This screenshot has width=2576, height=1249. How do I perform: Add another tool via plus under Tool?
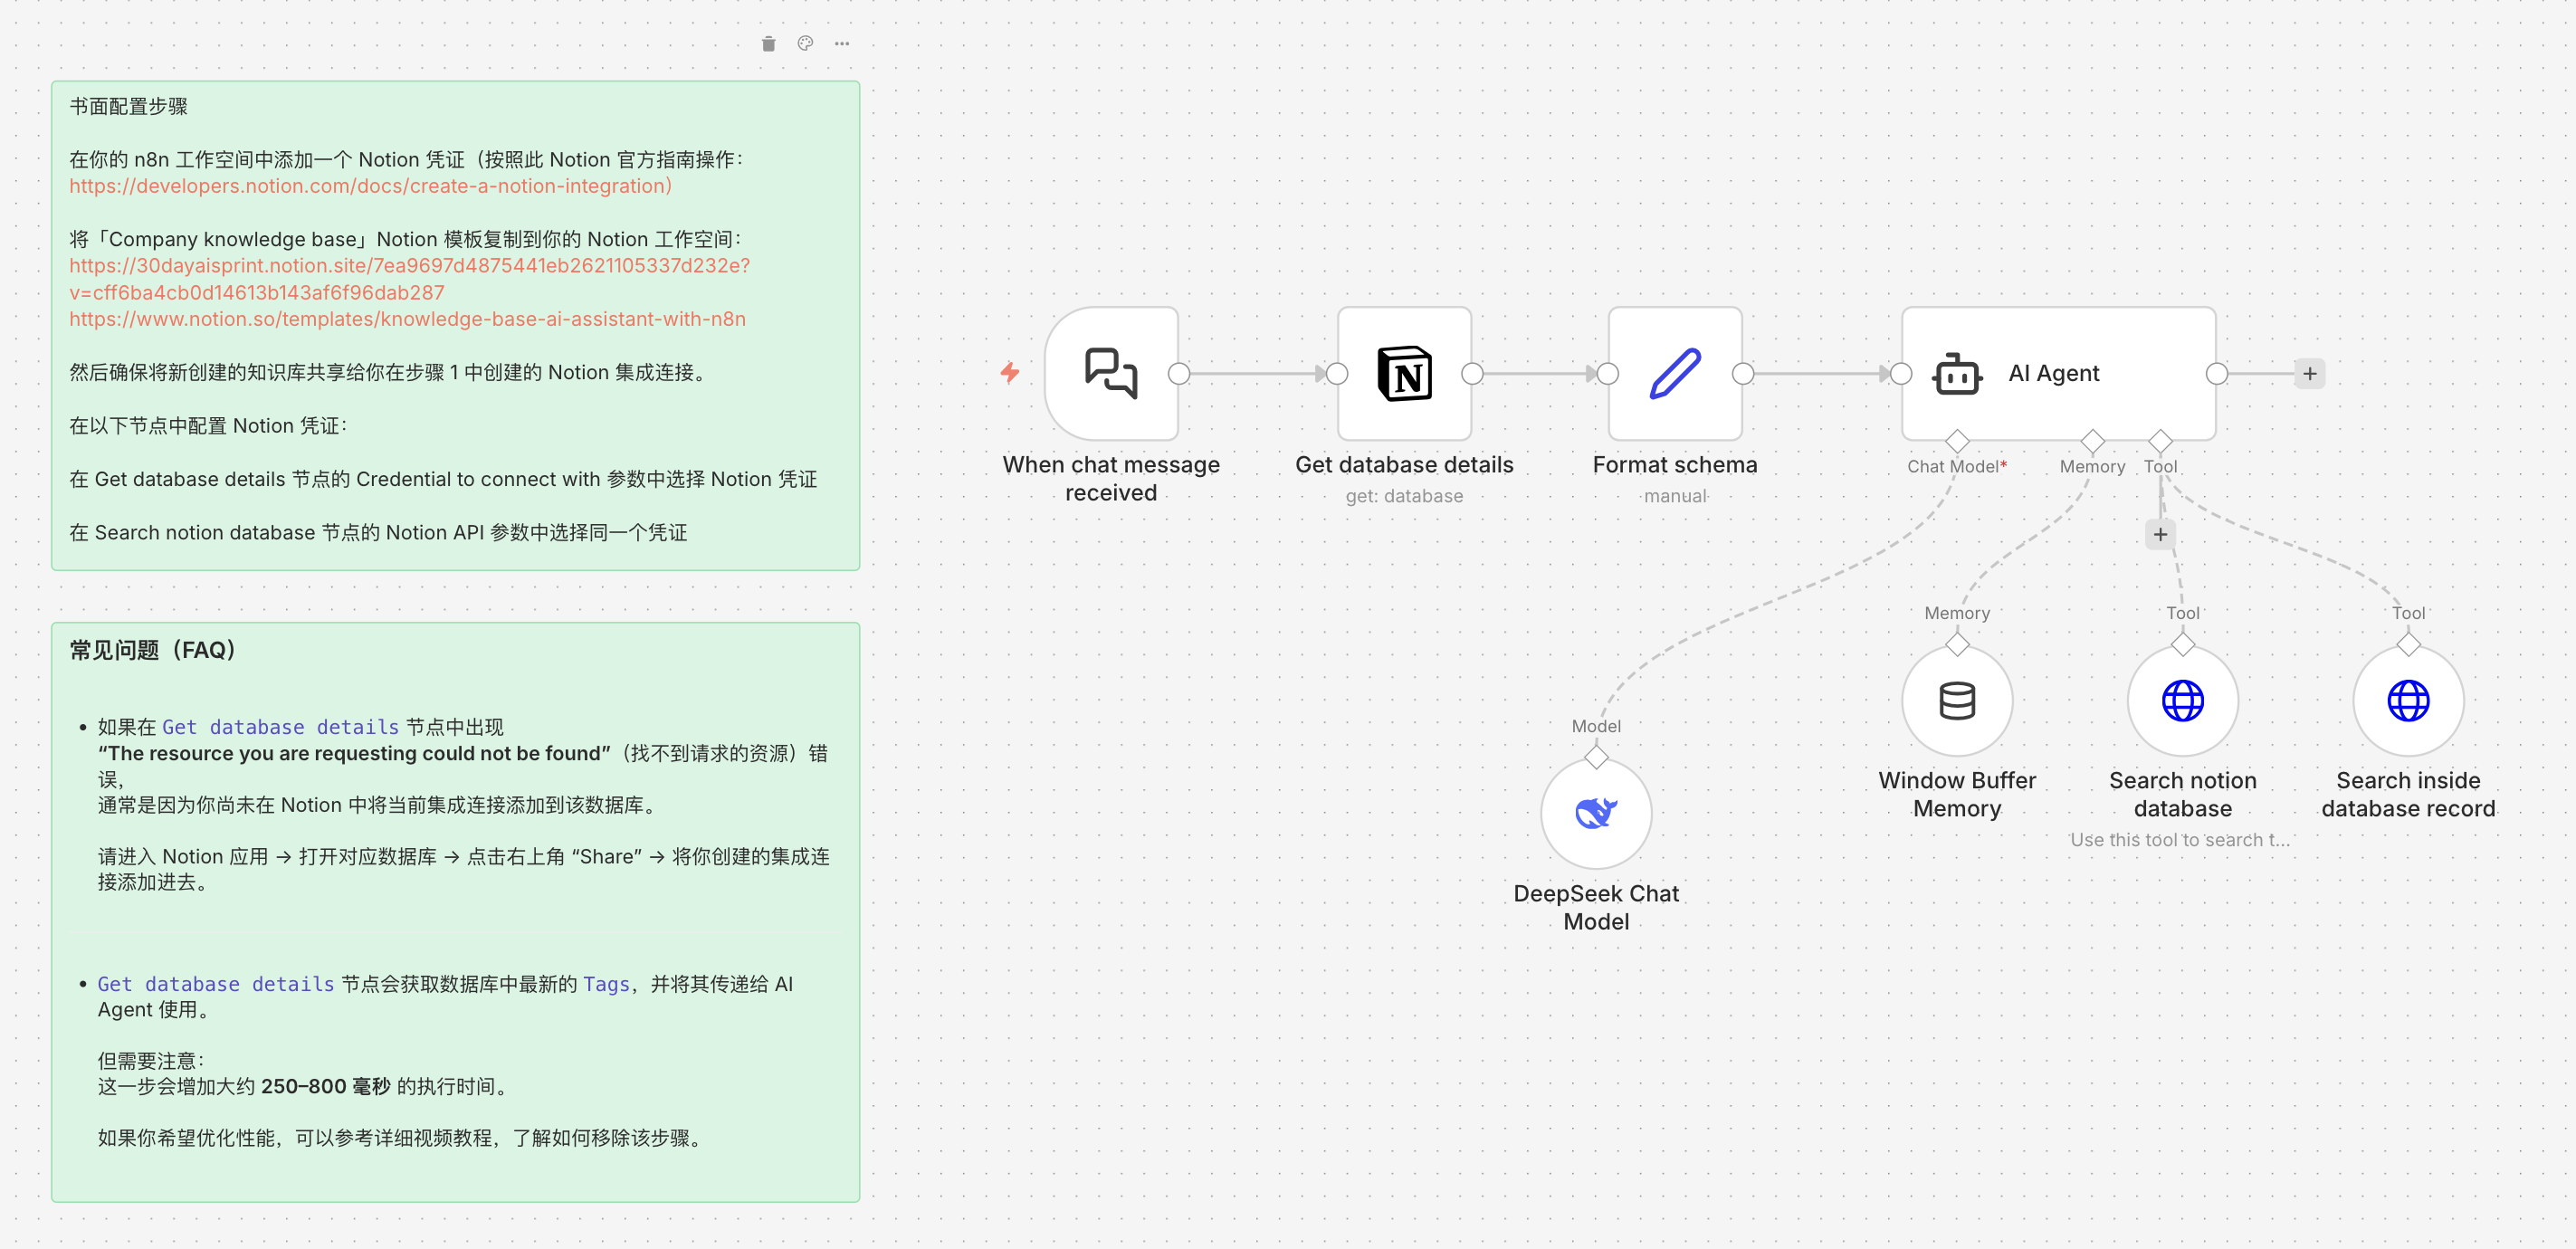[2160, 534]
